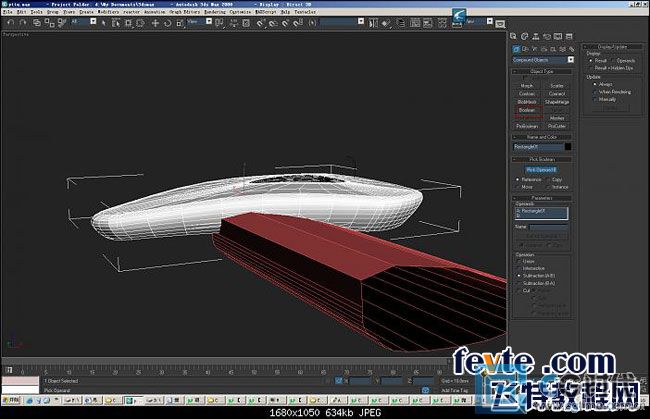Select the Intersection operation radio button
This screenshot has width=650, height=419.
[x=519, y=268]
